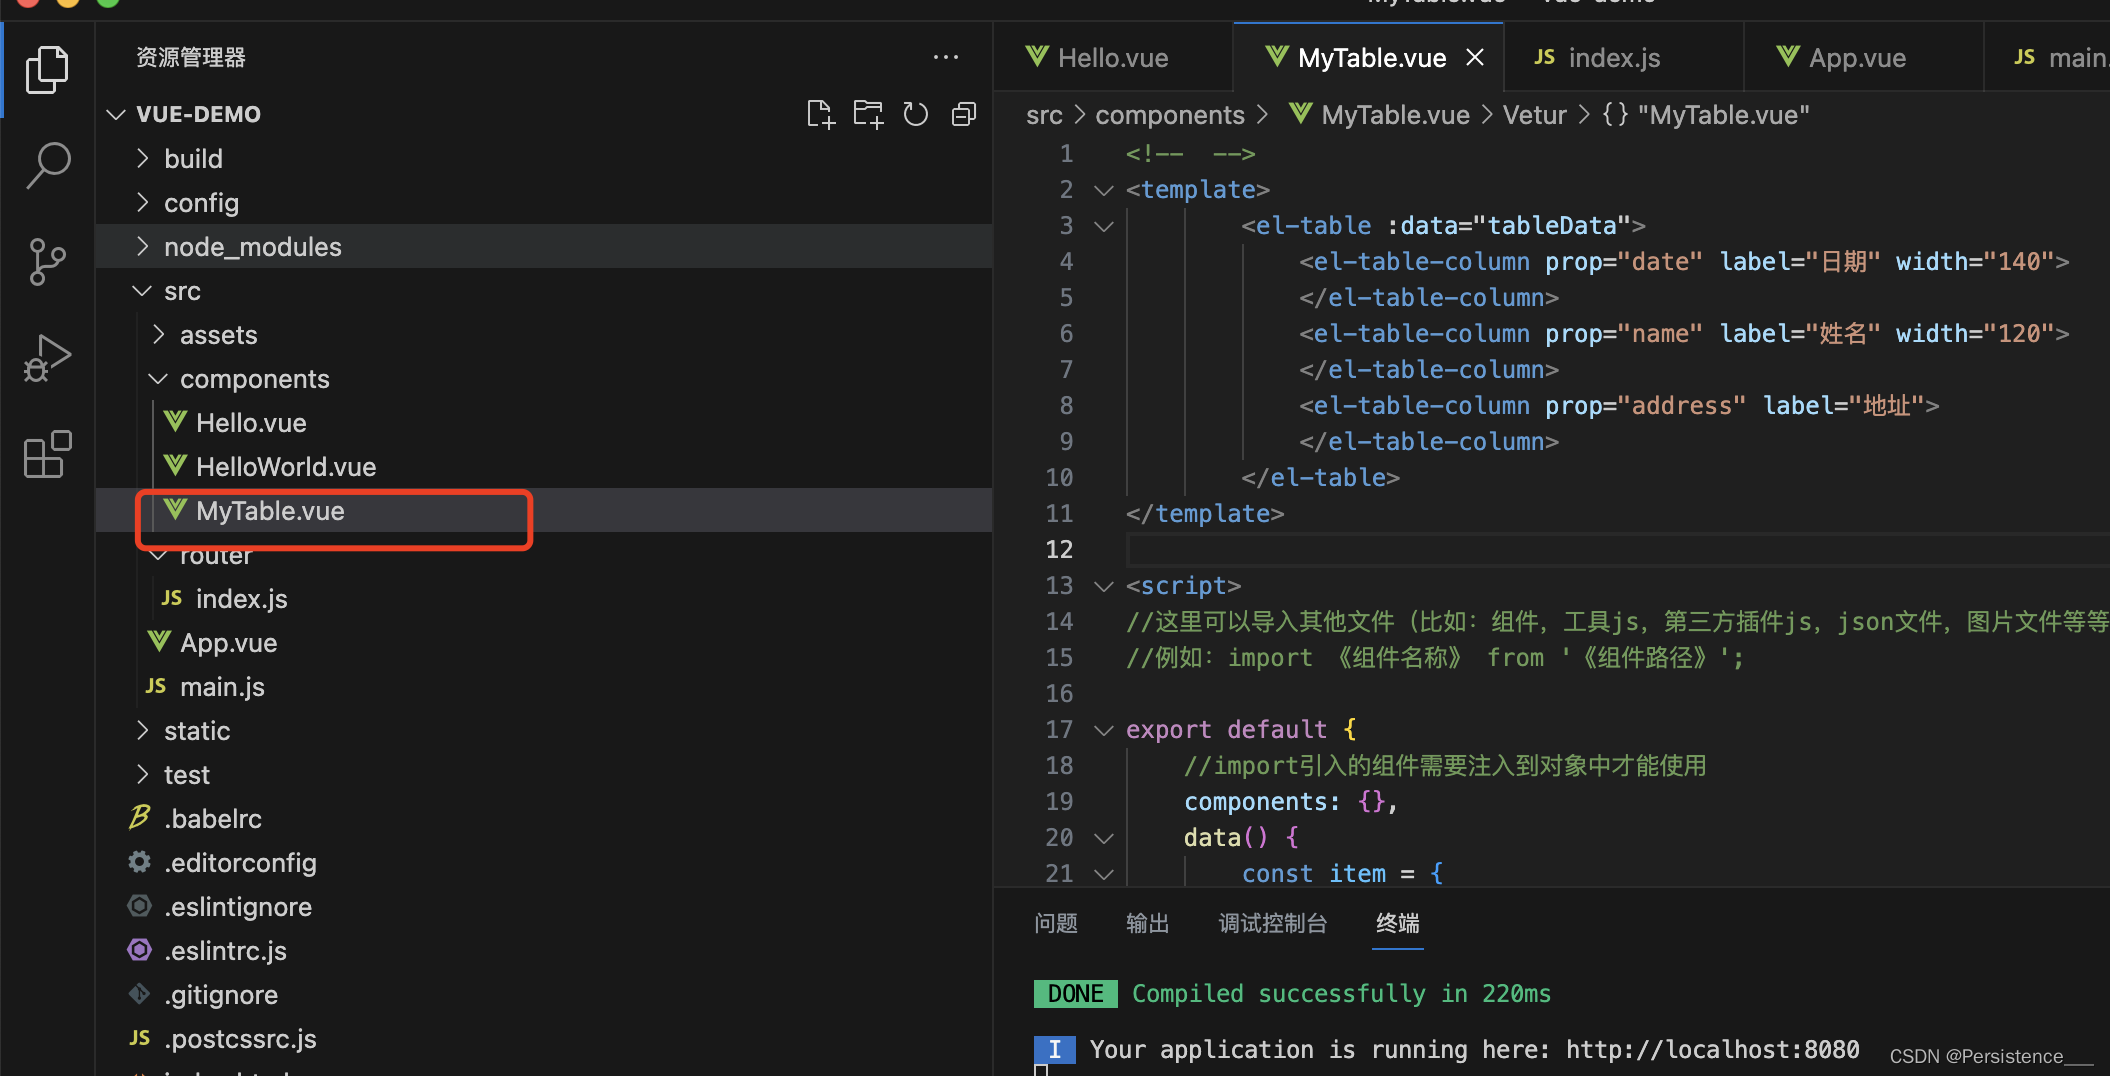Open HelloWorld.vue in the file tree

(x=544, y=466)
